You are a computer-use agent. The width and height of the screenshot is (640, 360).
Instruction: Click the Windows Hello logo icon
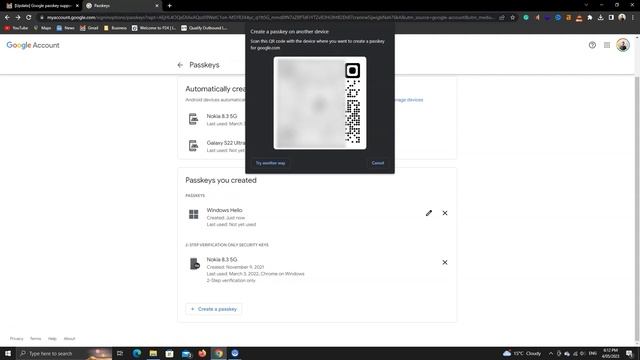pyautogui.click(x=193, y=214)
